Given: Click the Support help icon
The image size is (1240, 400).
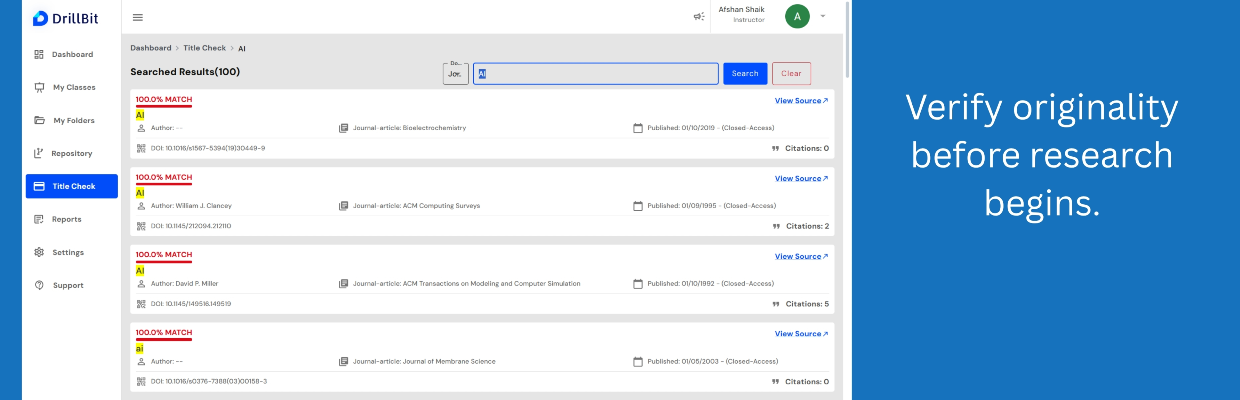Looking at the screenshot, I should point(39,285).
